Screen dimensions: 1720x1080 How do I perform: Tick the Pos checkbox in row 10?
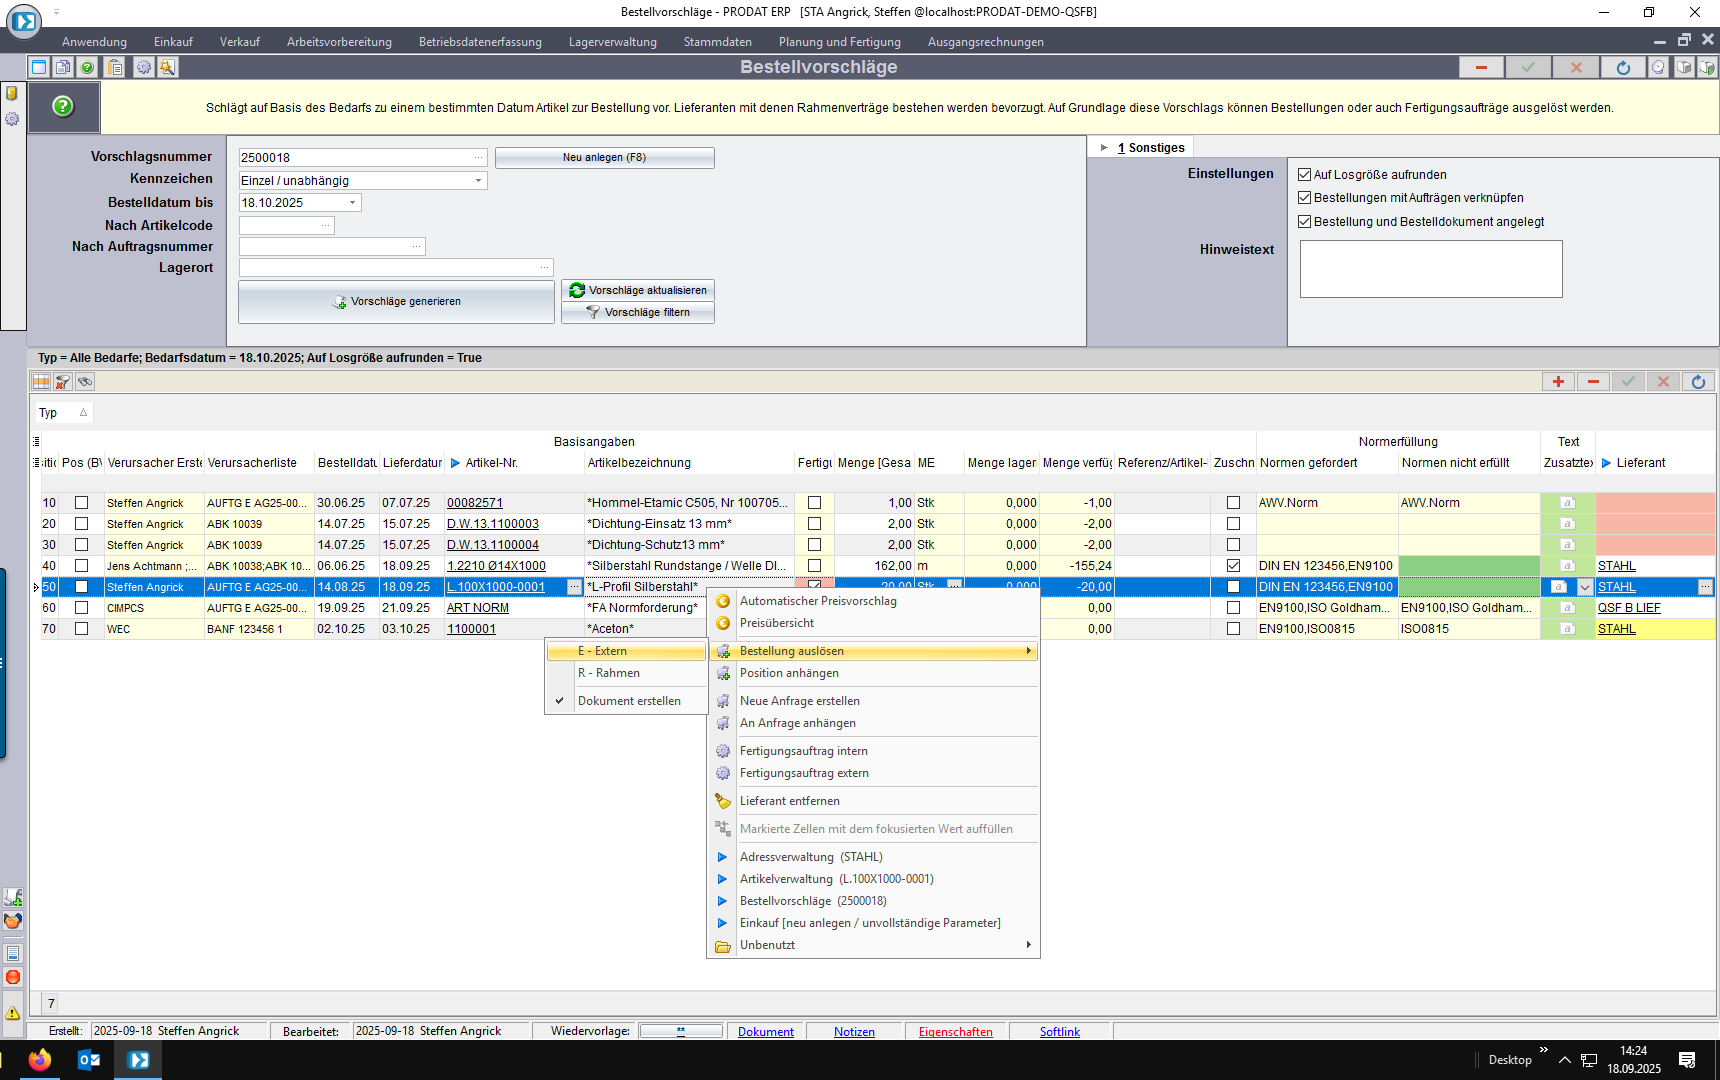tap(82, 503)
